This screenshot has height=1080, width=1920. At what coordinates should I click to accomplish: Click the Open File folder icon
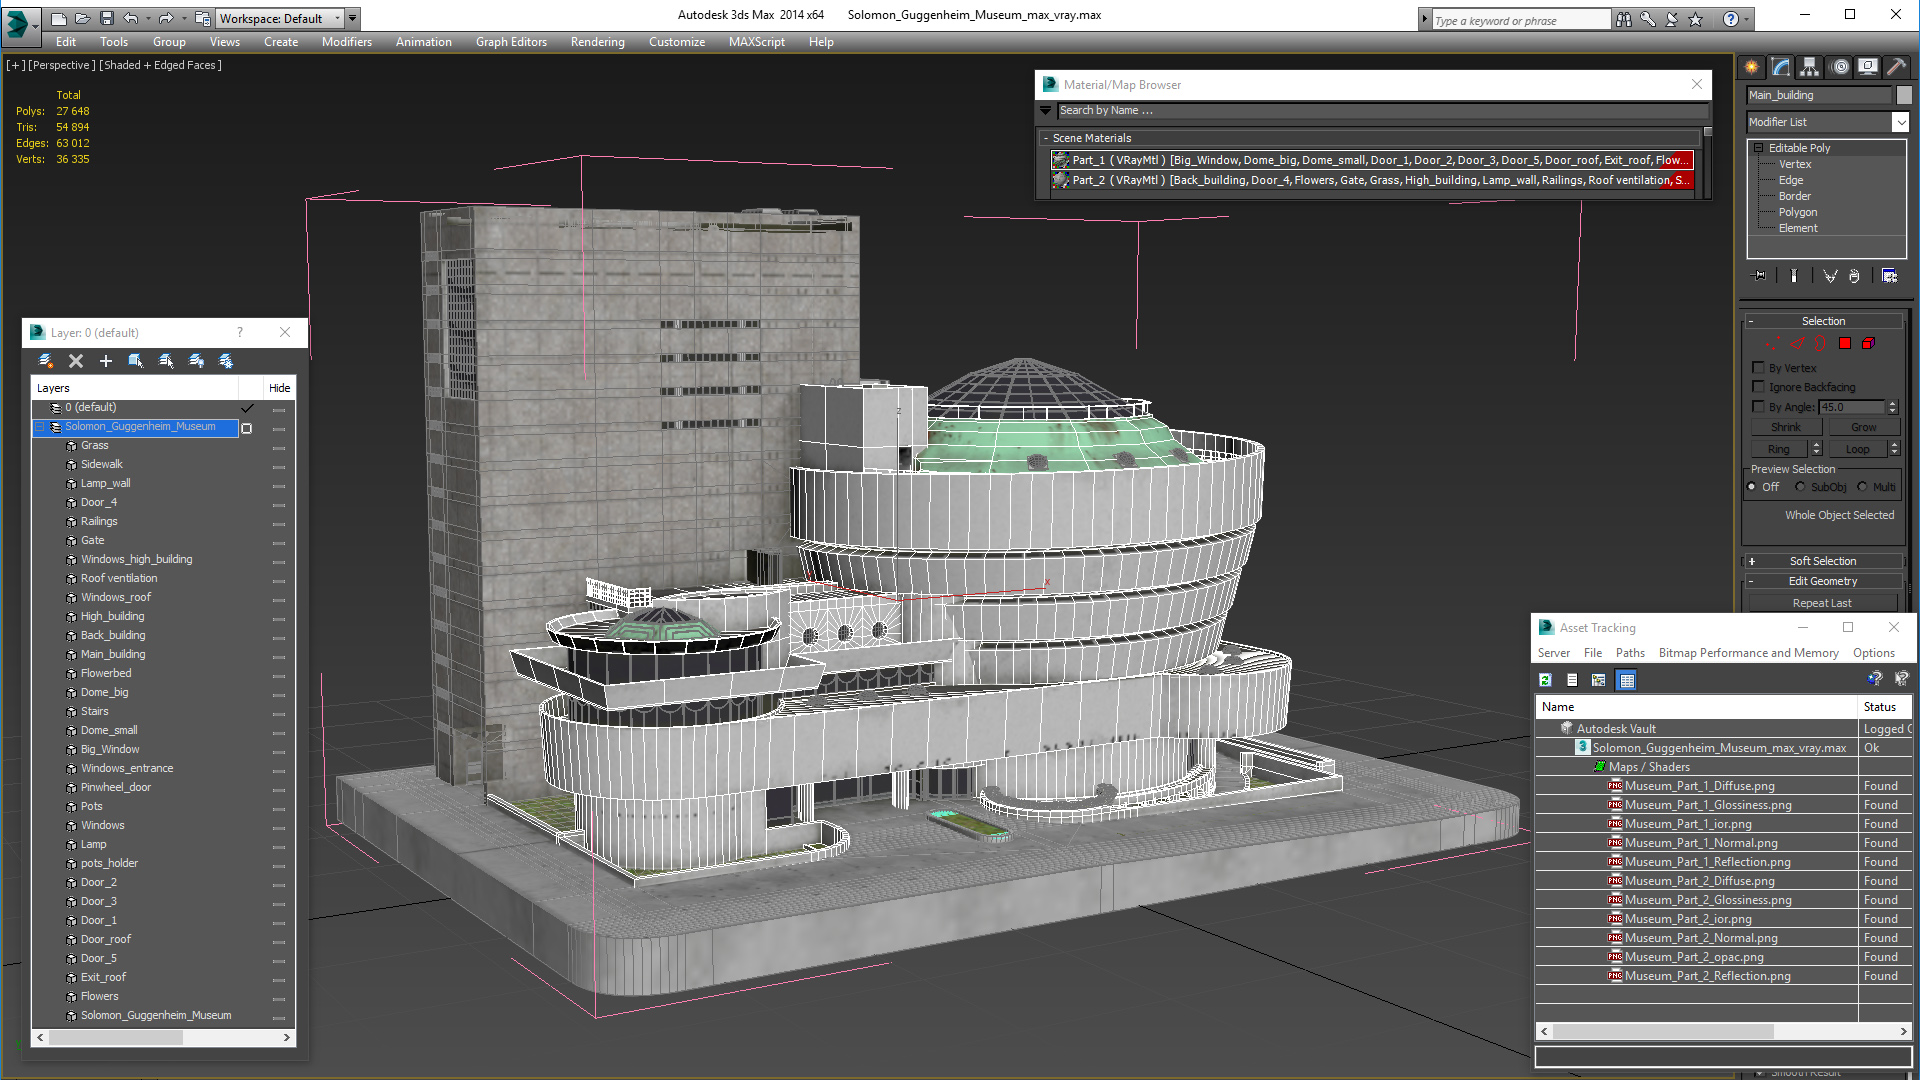(x=83, y=18)
